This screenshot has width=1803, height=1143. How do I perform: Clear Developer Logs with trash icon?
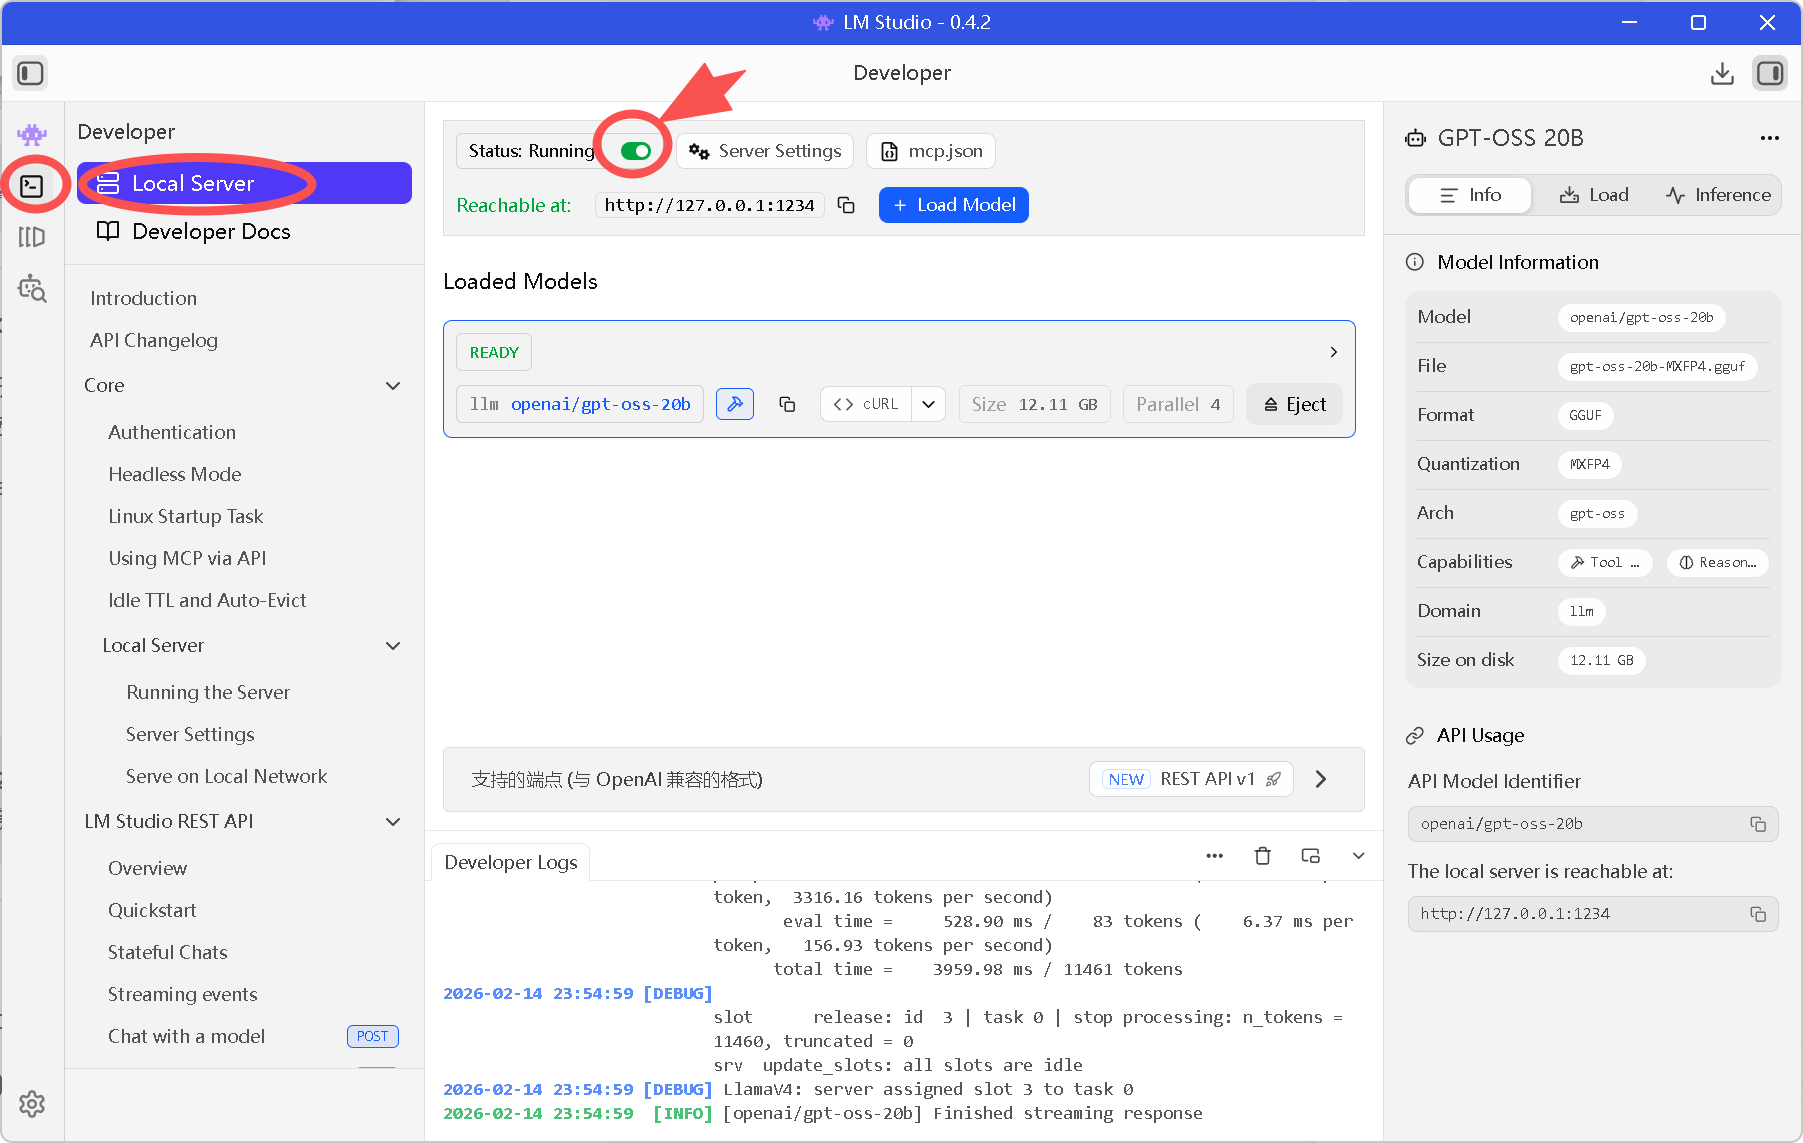click(1263, 856)
